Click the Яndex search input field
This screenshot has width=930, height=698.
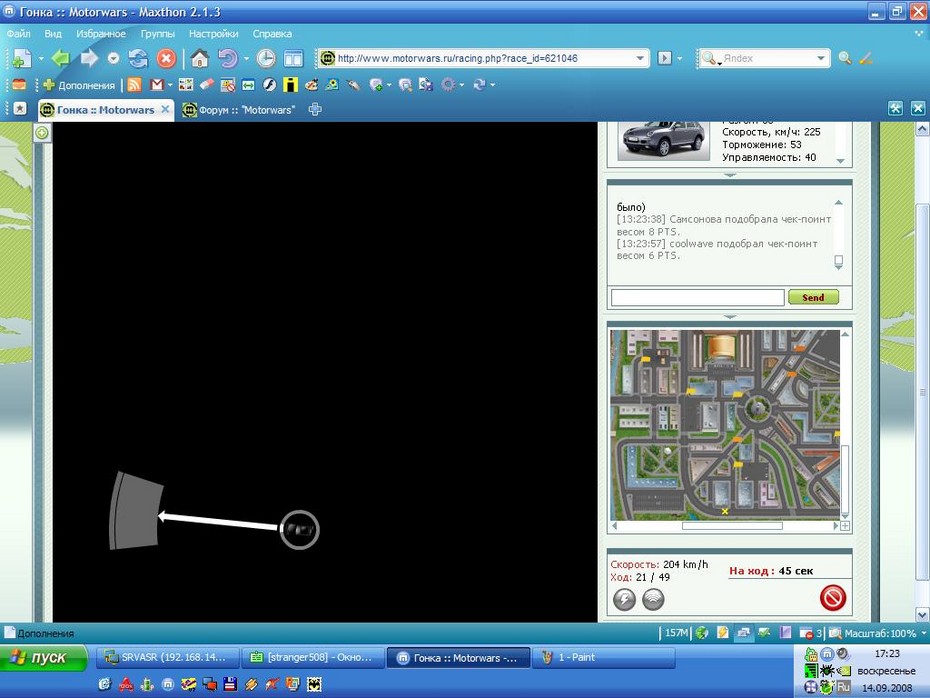coord(765,58)
